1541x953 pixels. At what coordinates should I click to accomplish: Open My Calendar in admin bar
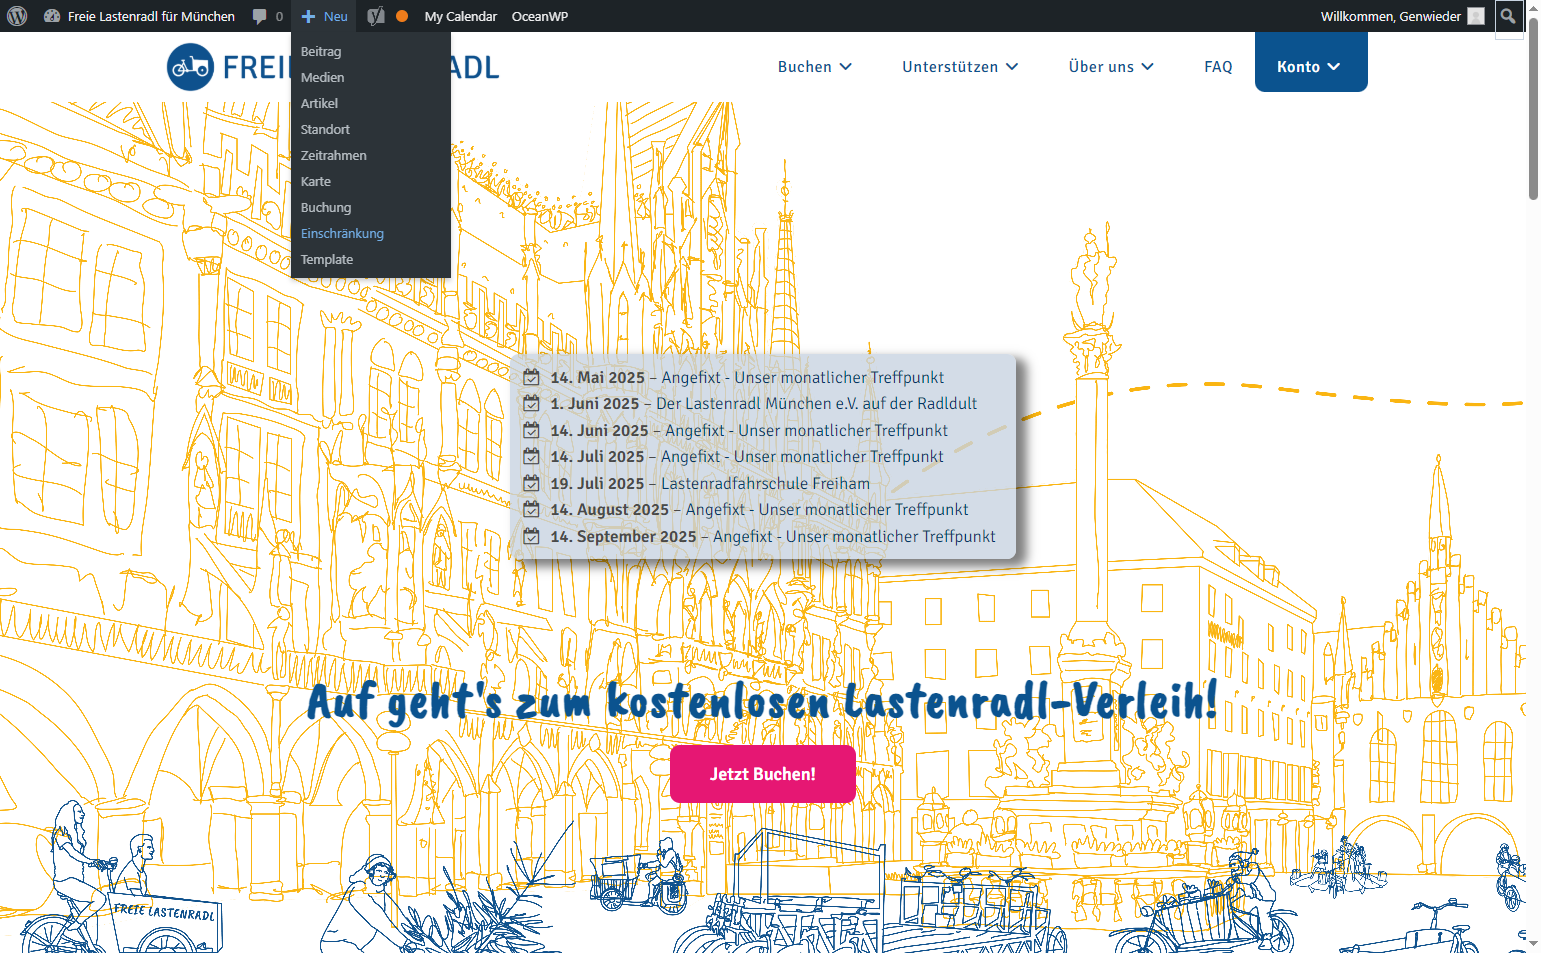[460, 16]
